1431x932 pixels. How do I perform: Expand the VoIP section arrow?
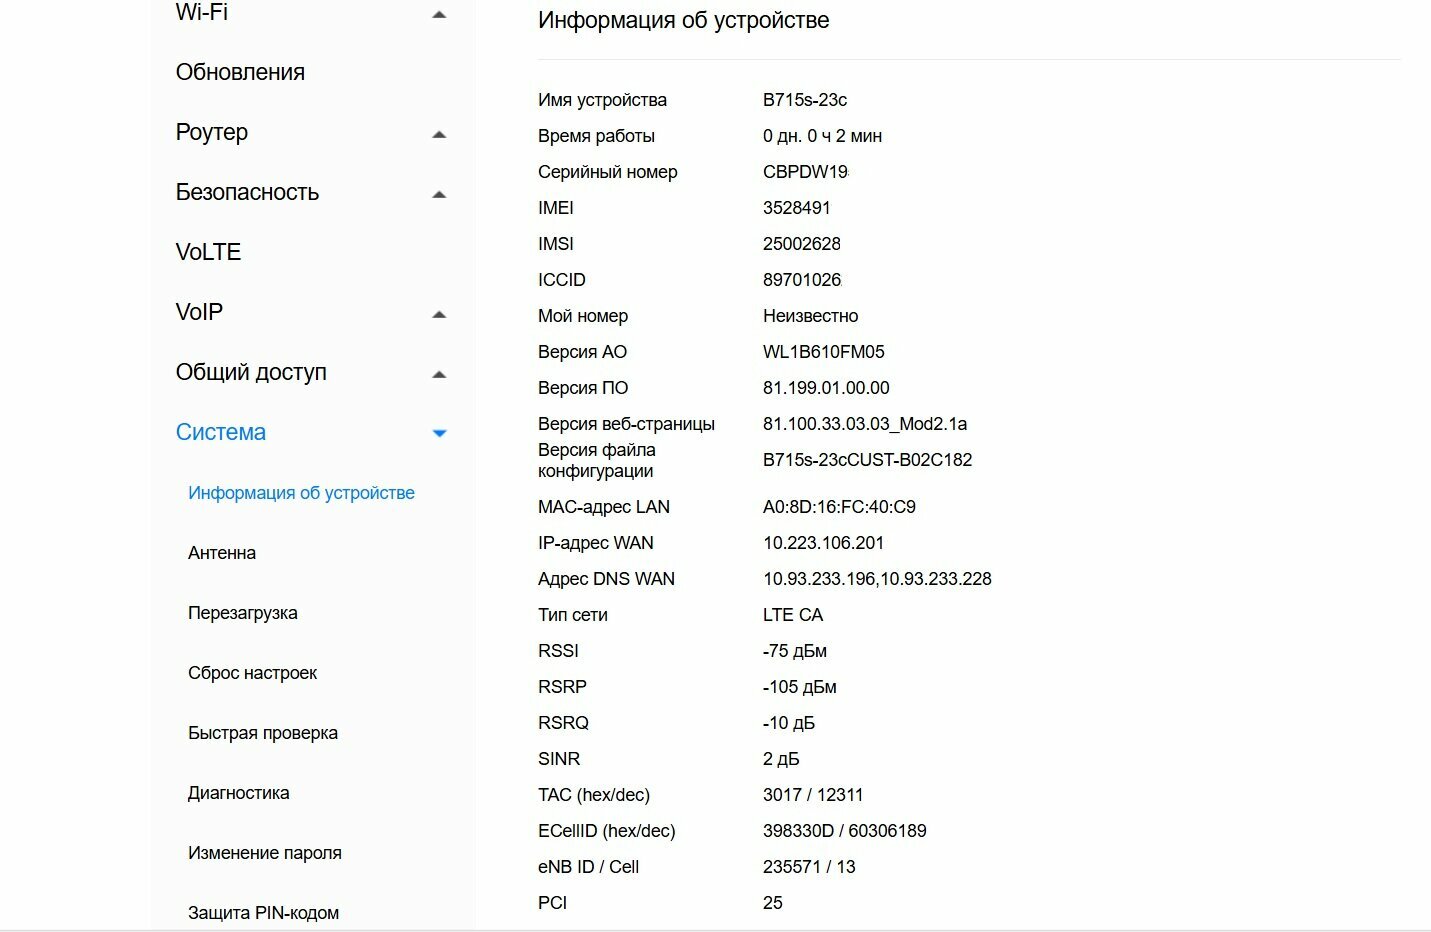click(x=439, y=315)
